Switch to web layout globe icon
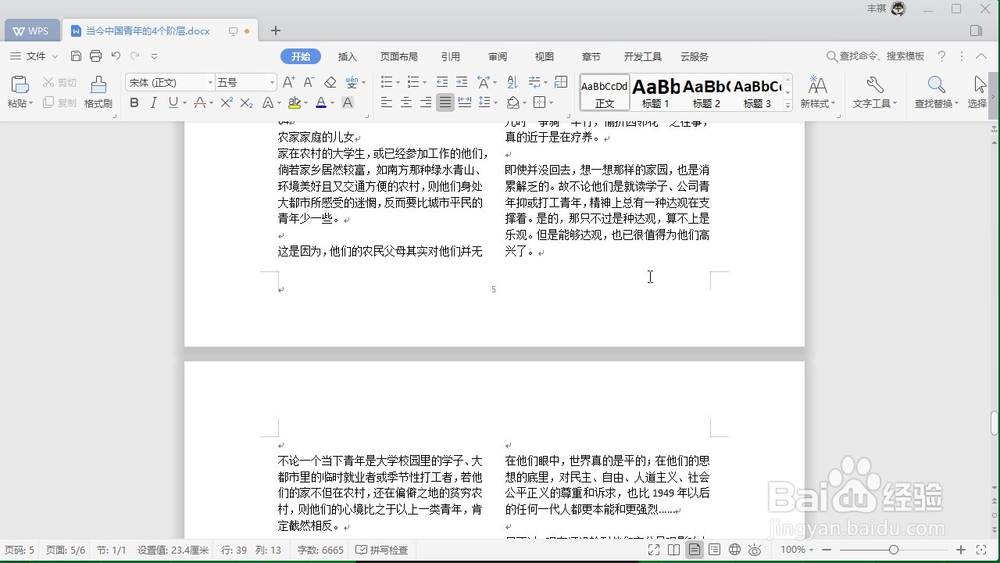This screenshot has height=563, width=1000. (735, 550)
